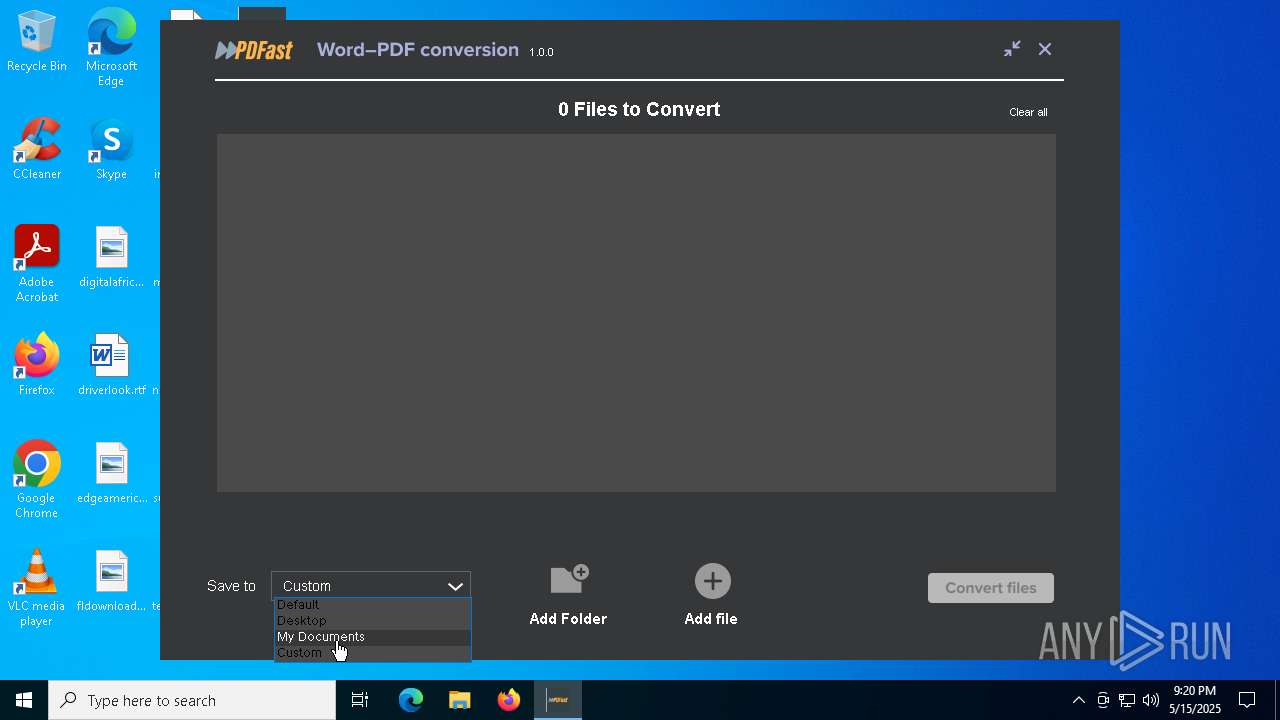Viewport: 1280px width, 720px height.
Task: Click the empty files list area
Action: [636, 313]
